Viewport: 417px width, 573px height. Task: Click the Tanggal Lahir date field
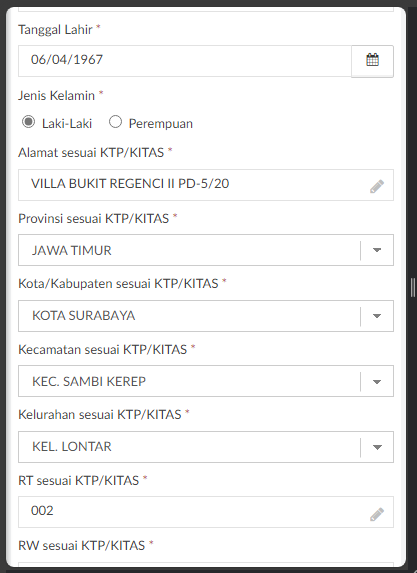tap(185, 61)
